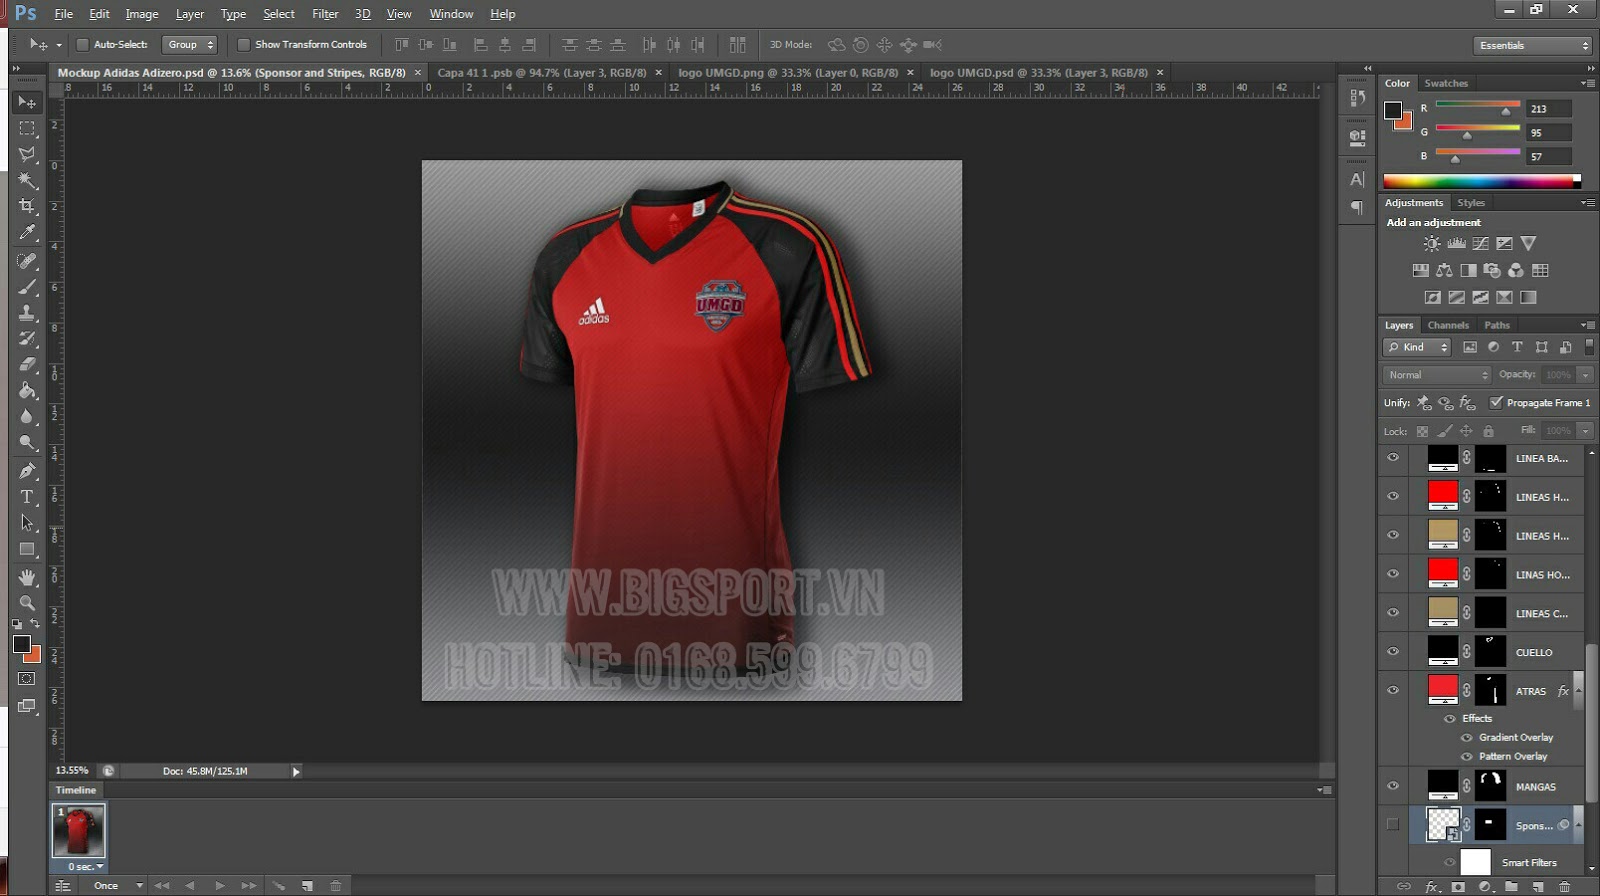Open the Image menu

pos(142,14)
